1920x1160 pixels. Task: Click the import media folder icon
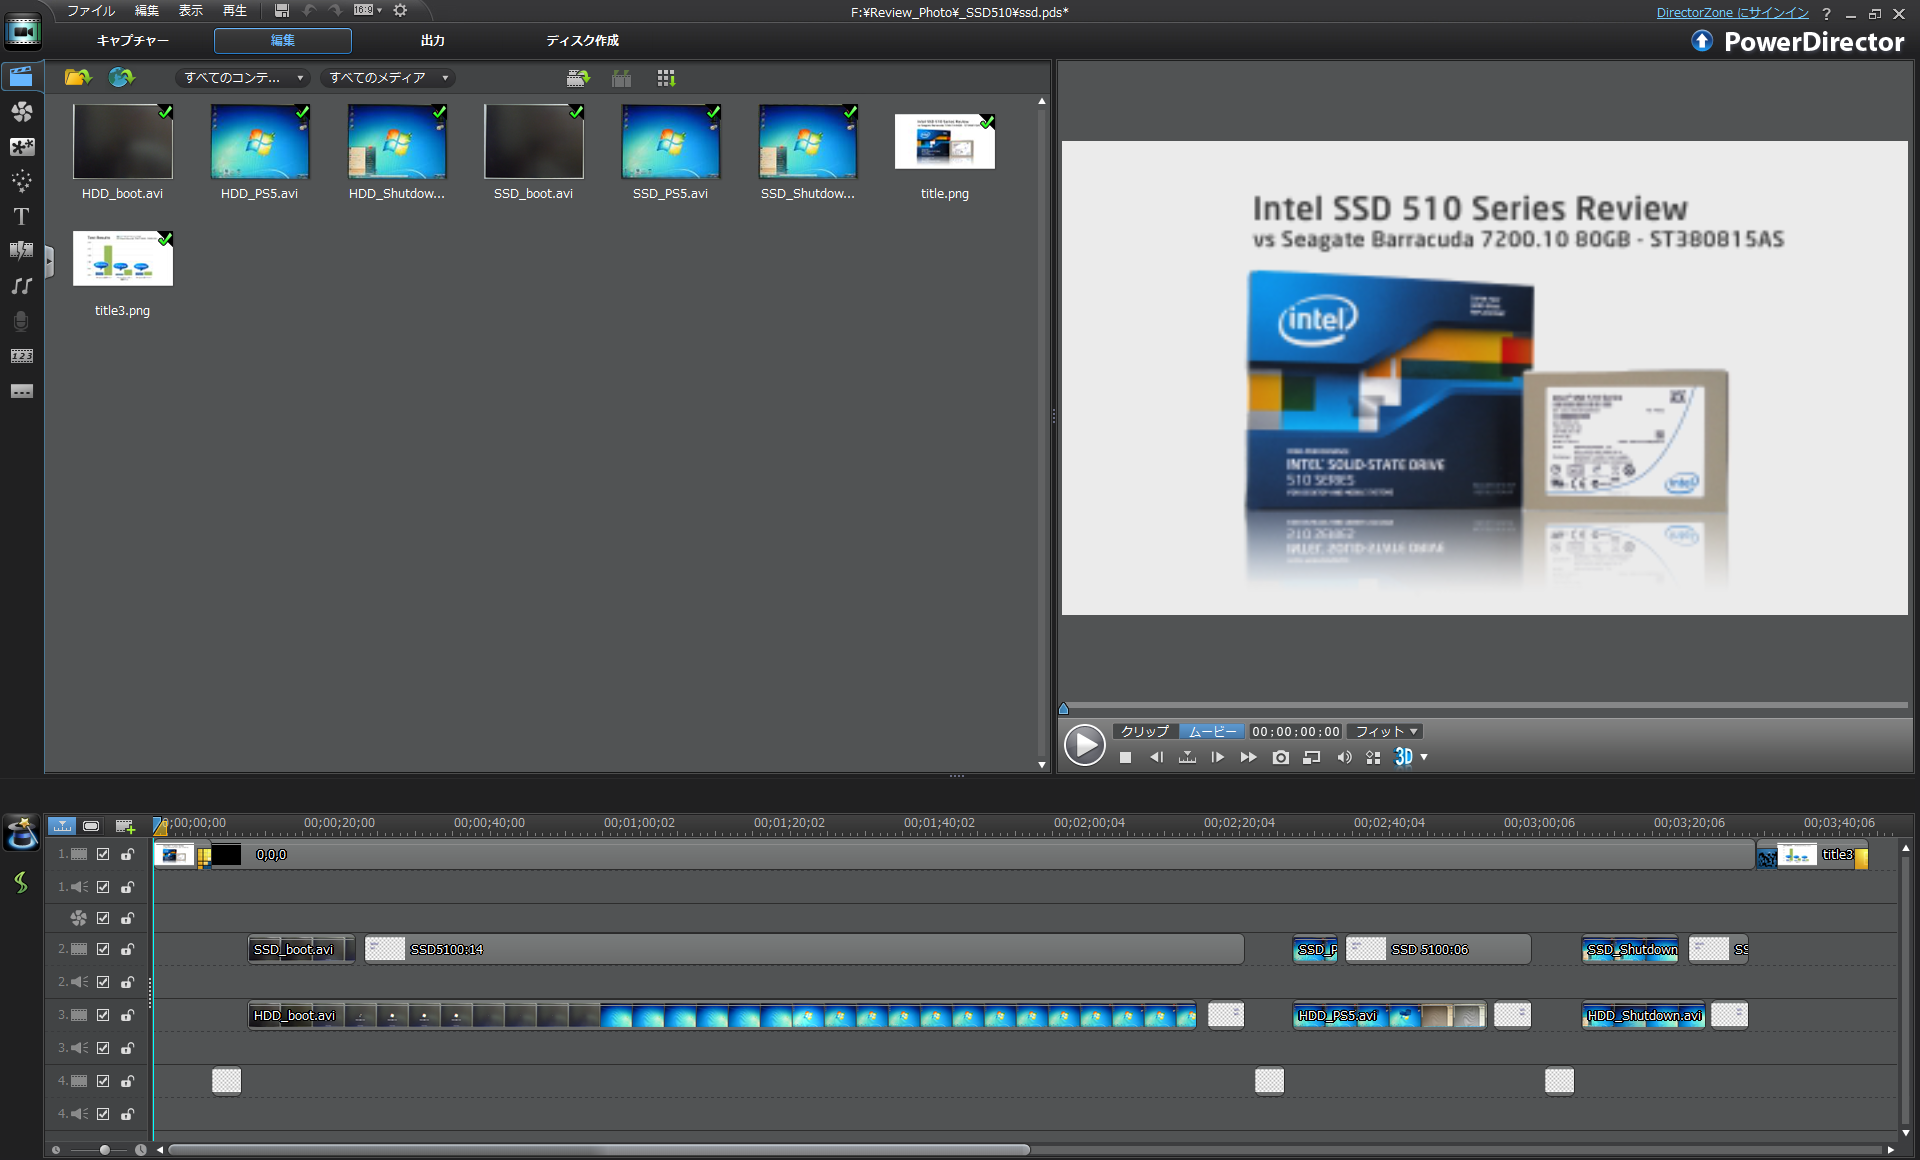(x=77, y=77)
